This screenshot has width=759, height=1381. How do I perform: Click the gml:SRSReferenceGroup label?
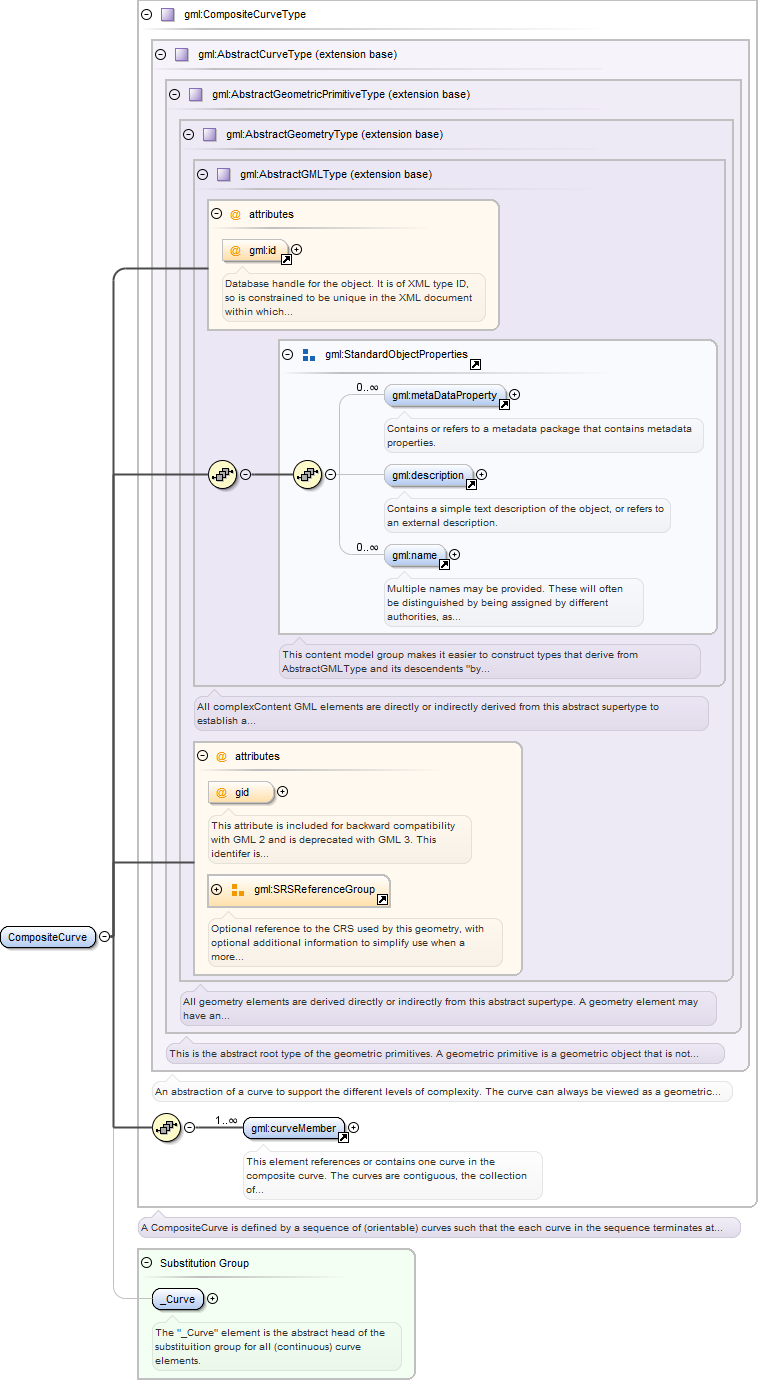pyautogui.click(x=314, y=889)
